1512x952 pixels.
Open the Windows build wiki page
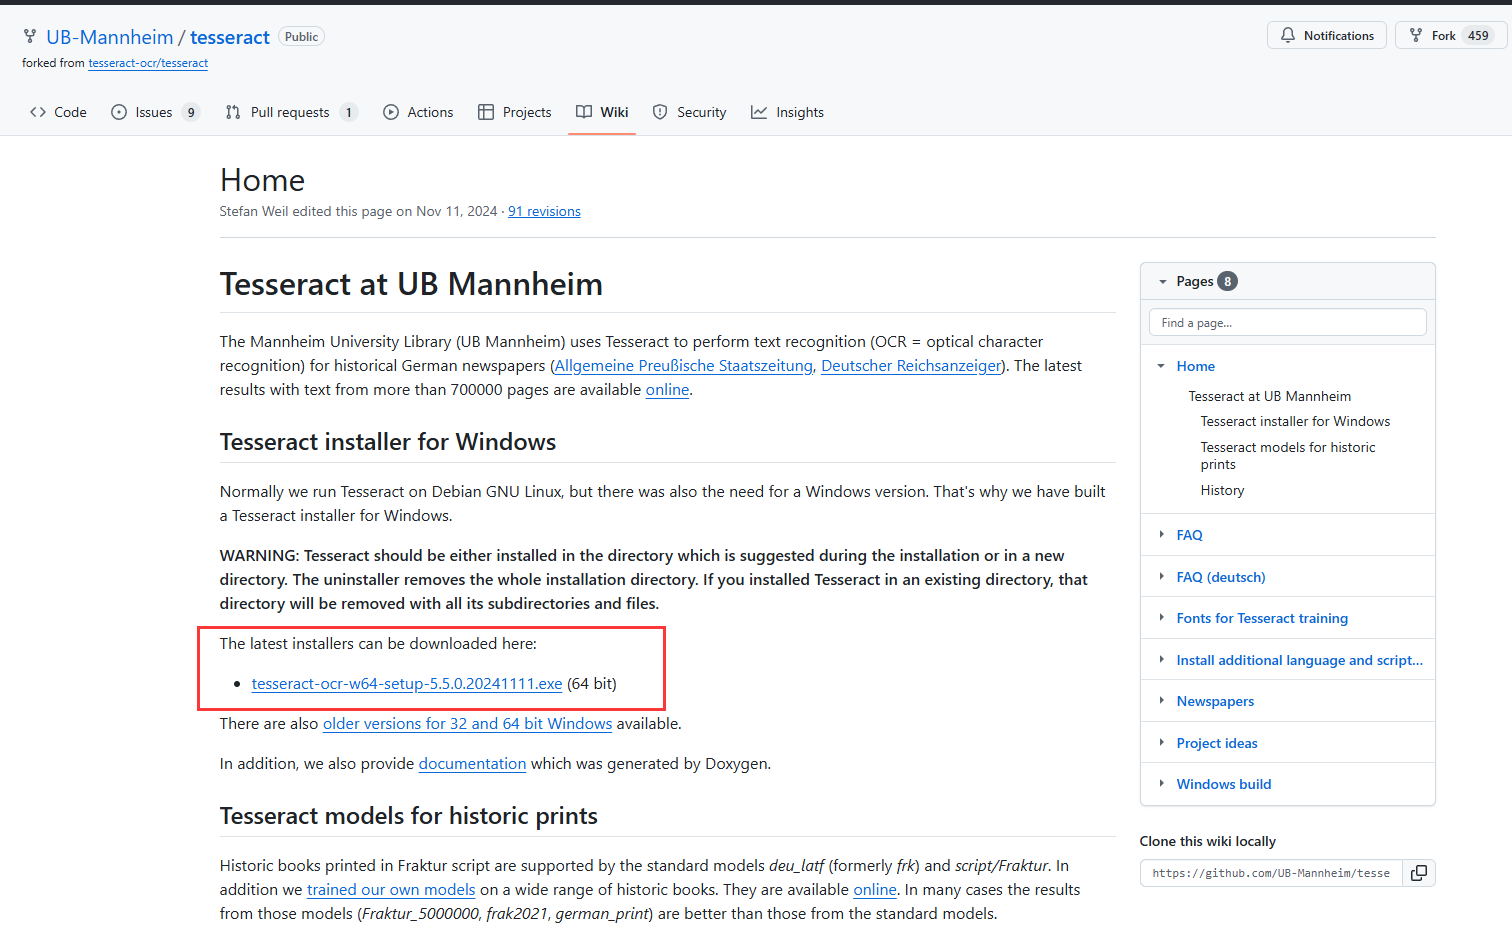(x=1224, y=785)
